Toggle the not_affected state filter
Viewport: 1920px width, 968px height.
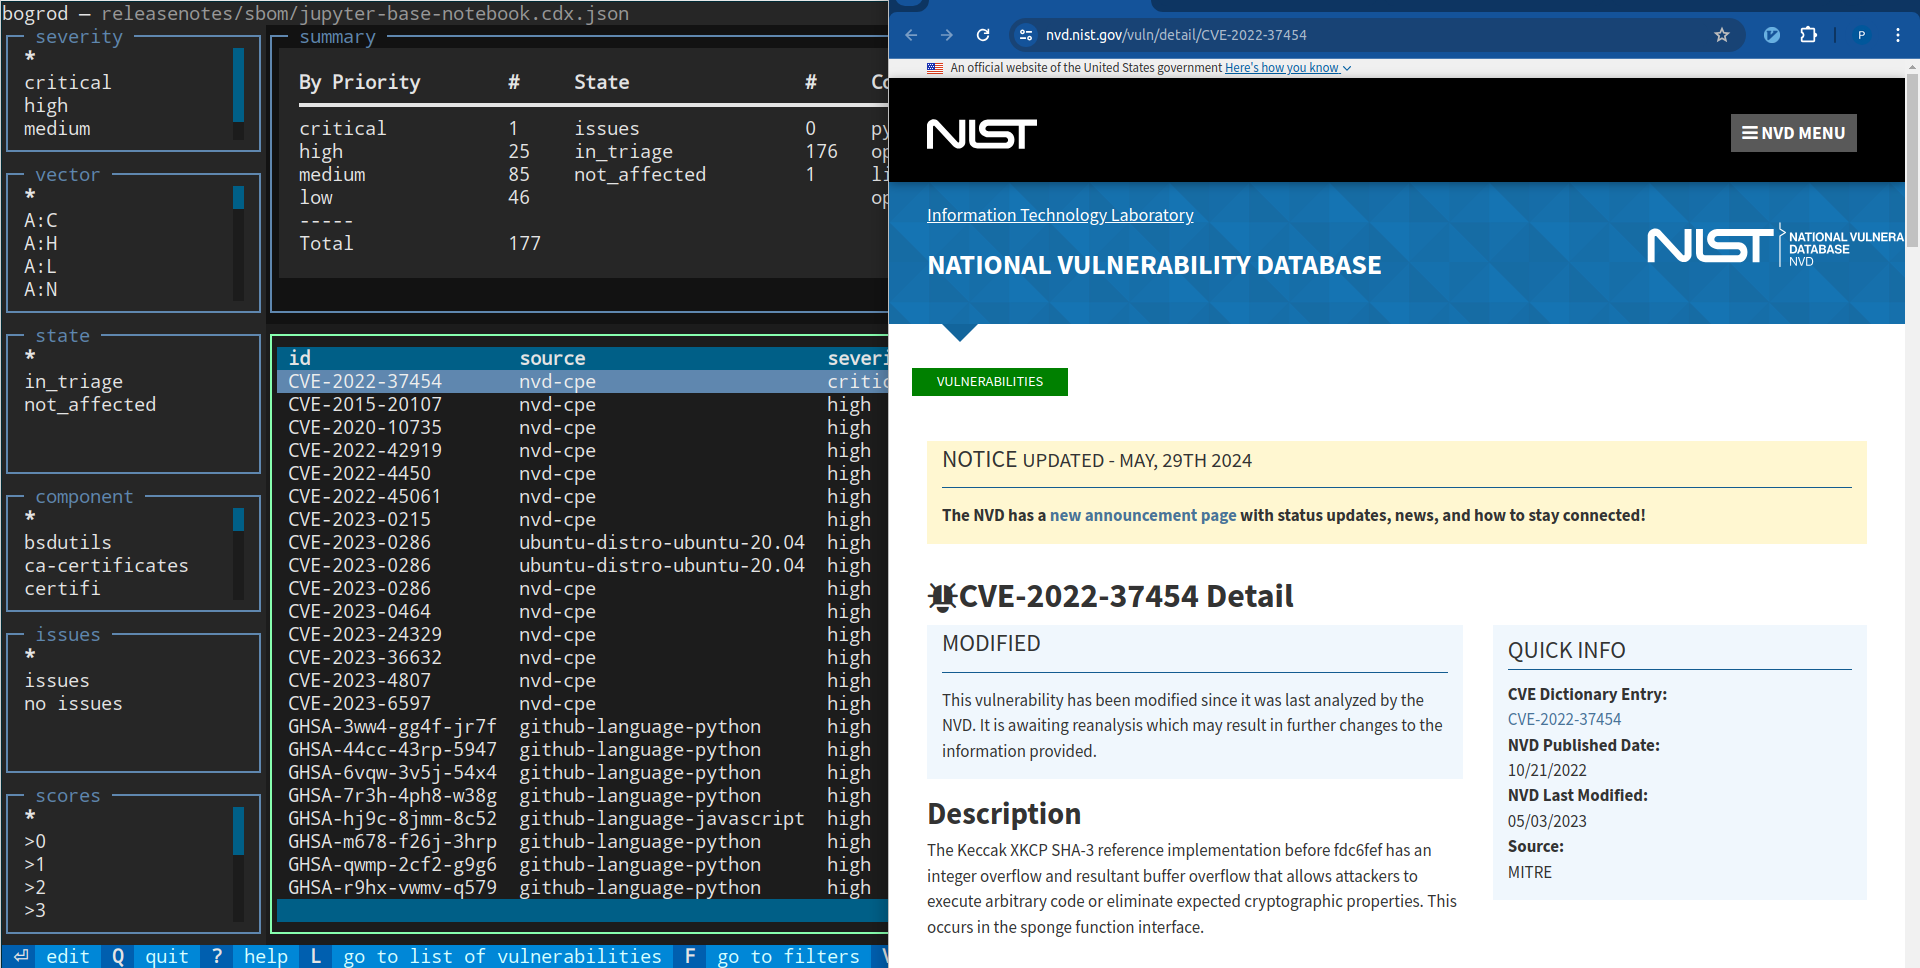[90, 405]
